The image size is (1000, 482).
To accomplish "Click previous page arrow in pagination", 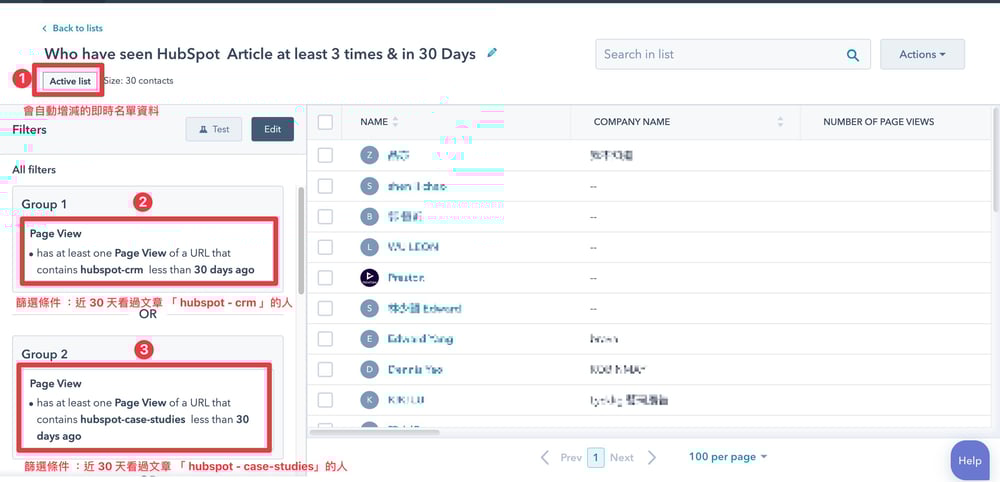I will coord(545,457).
